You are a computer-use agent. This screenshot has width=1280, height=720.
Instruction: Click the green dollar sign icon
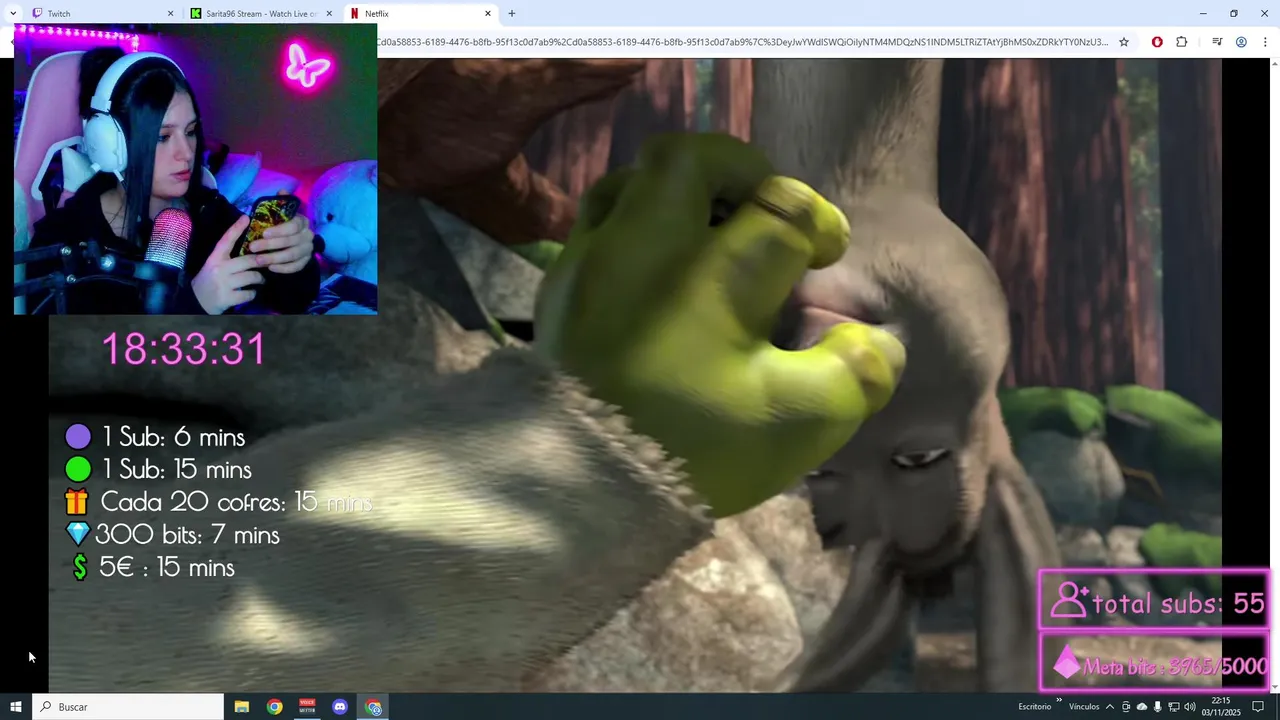pos(80,567)
